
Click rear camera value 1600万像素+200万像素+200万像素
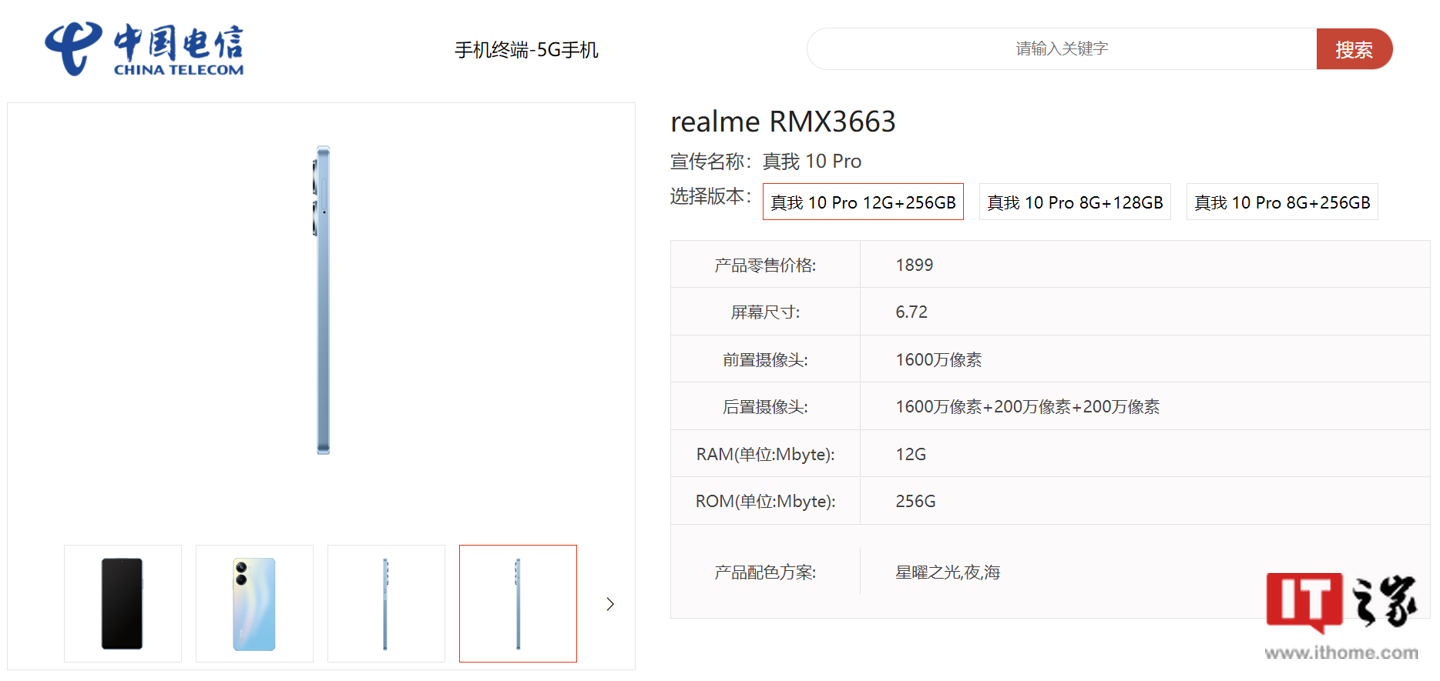coord(1028,407)
